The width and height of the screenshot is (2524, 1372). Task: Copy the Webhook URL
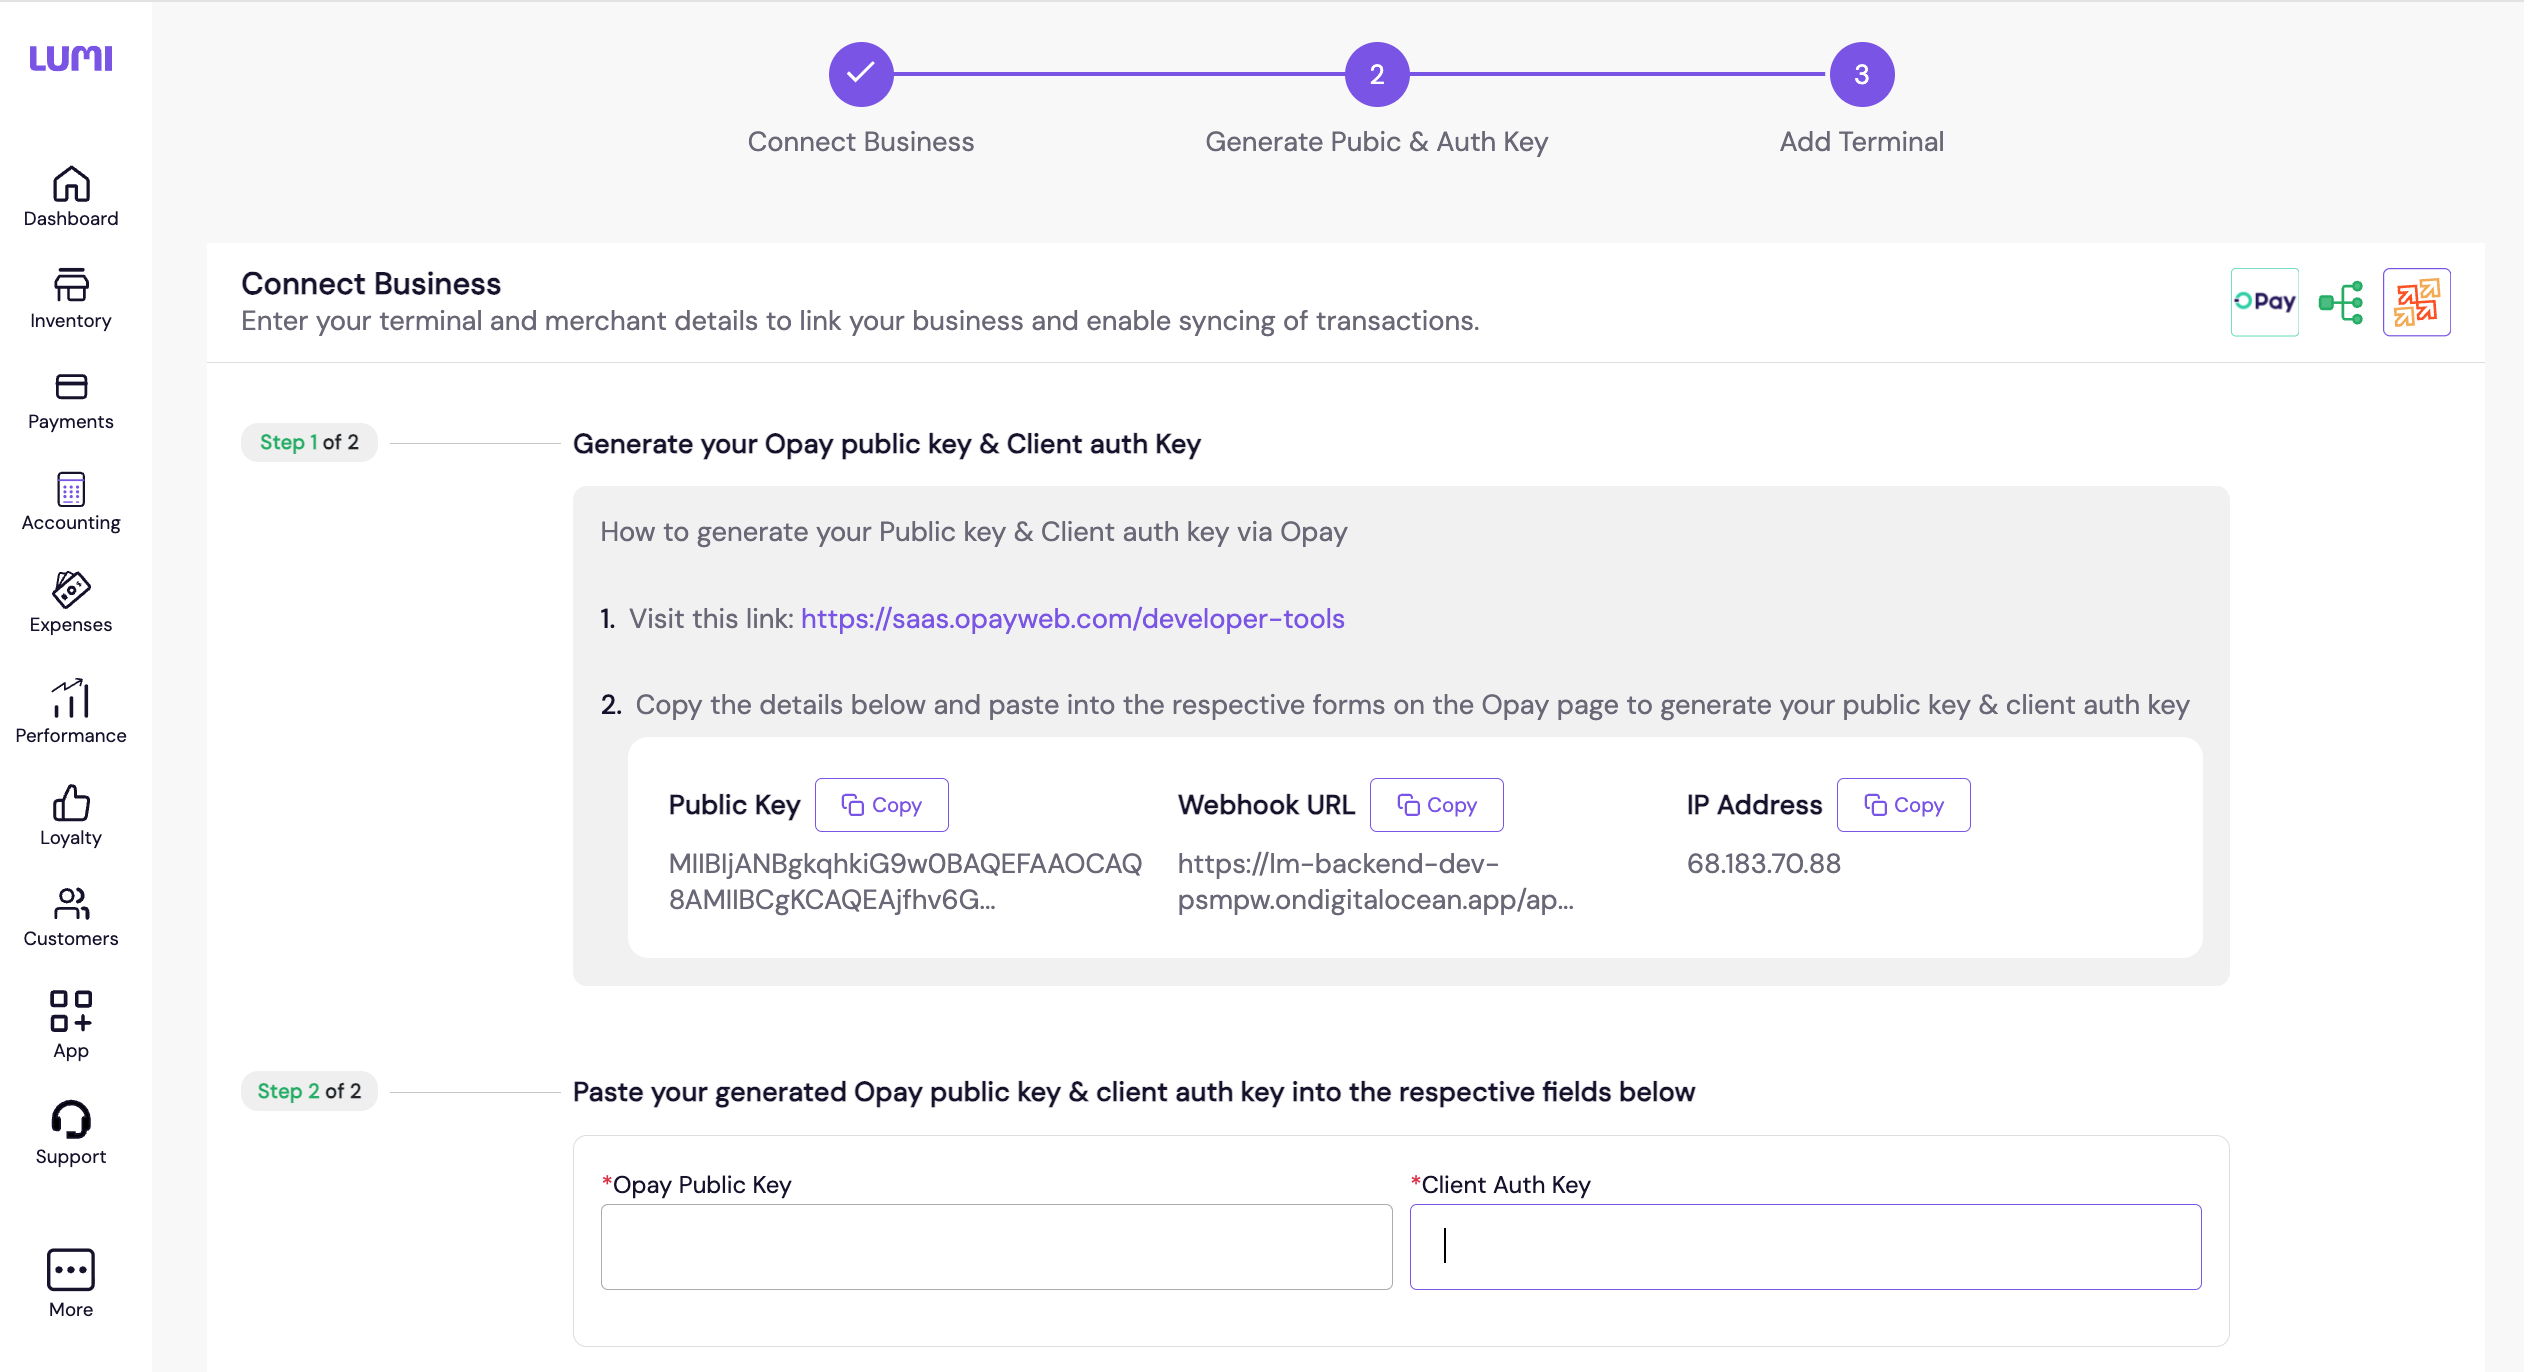pyautogui.click(x=1436, y=805)
